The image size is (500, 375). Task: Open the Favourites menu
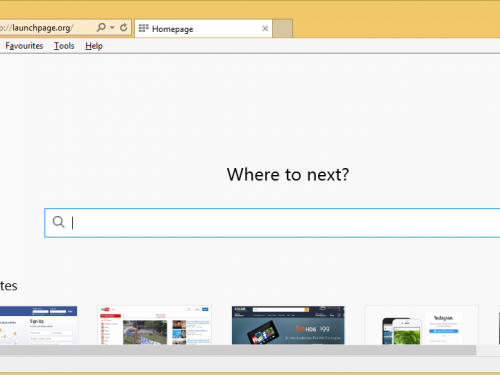[x=24, y=46]
